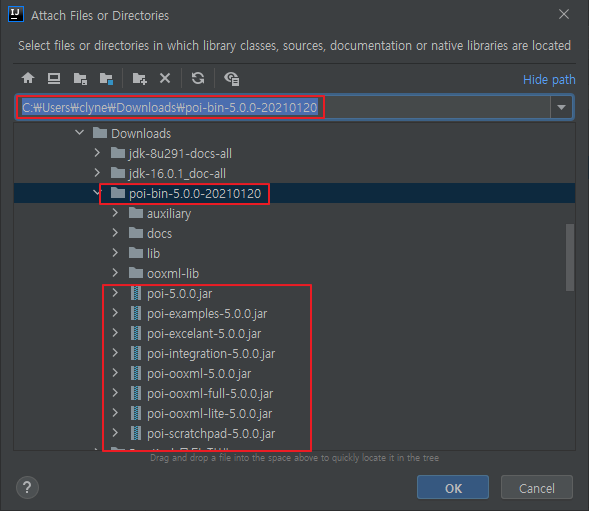Close the Attach Files dialog
The width and height of the screenshot is (589, 511).
[x=563, y=14]
